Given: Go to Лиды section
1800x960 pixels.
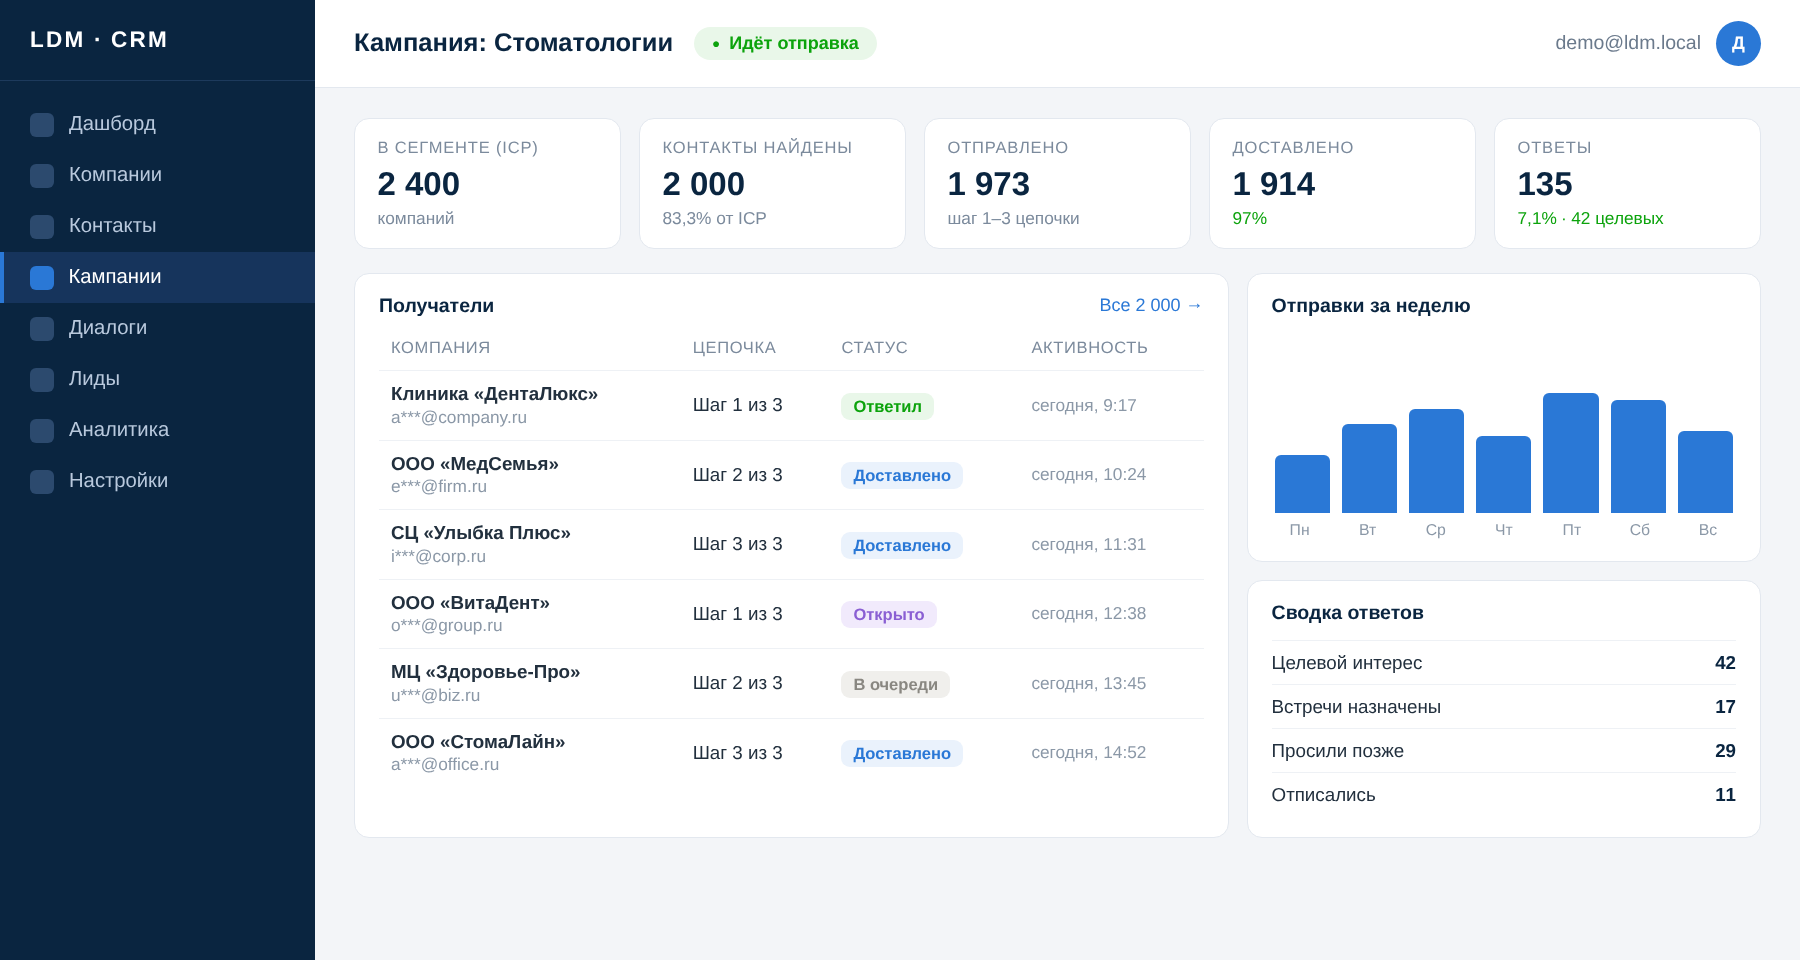Looking at the screenshot, I should click(157, 379).
